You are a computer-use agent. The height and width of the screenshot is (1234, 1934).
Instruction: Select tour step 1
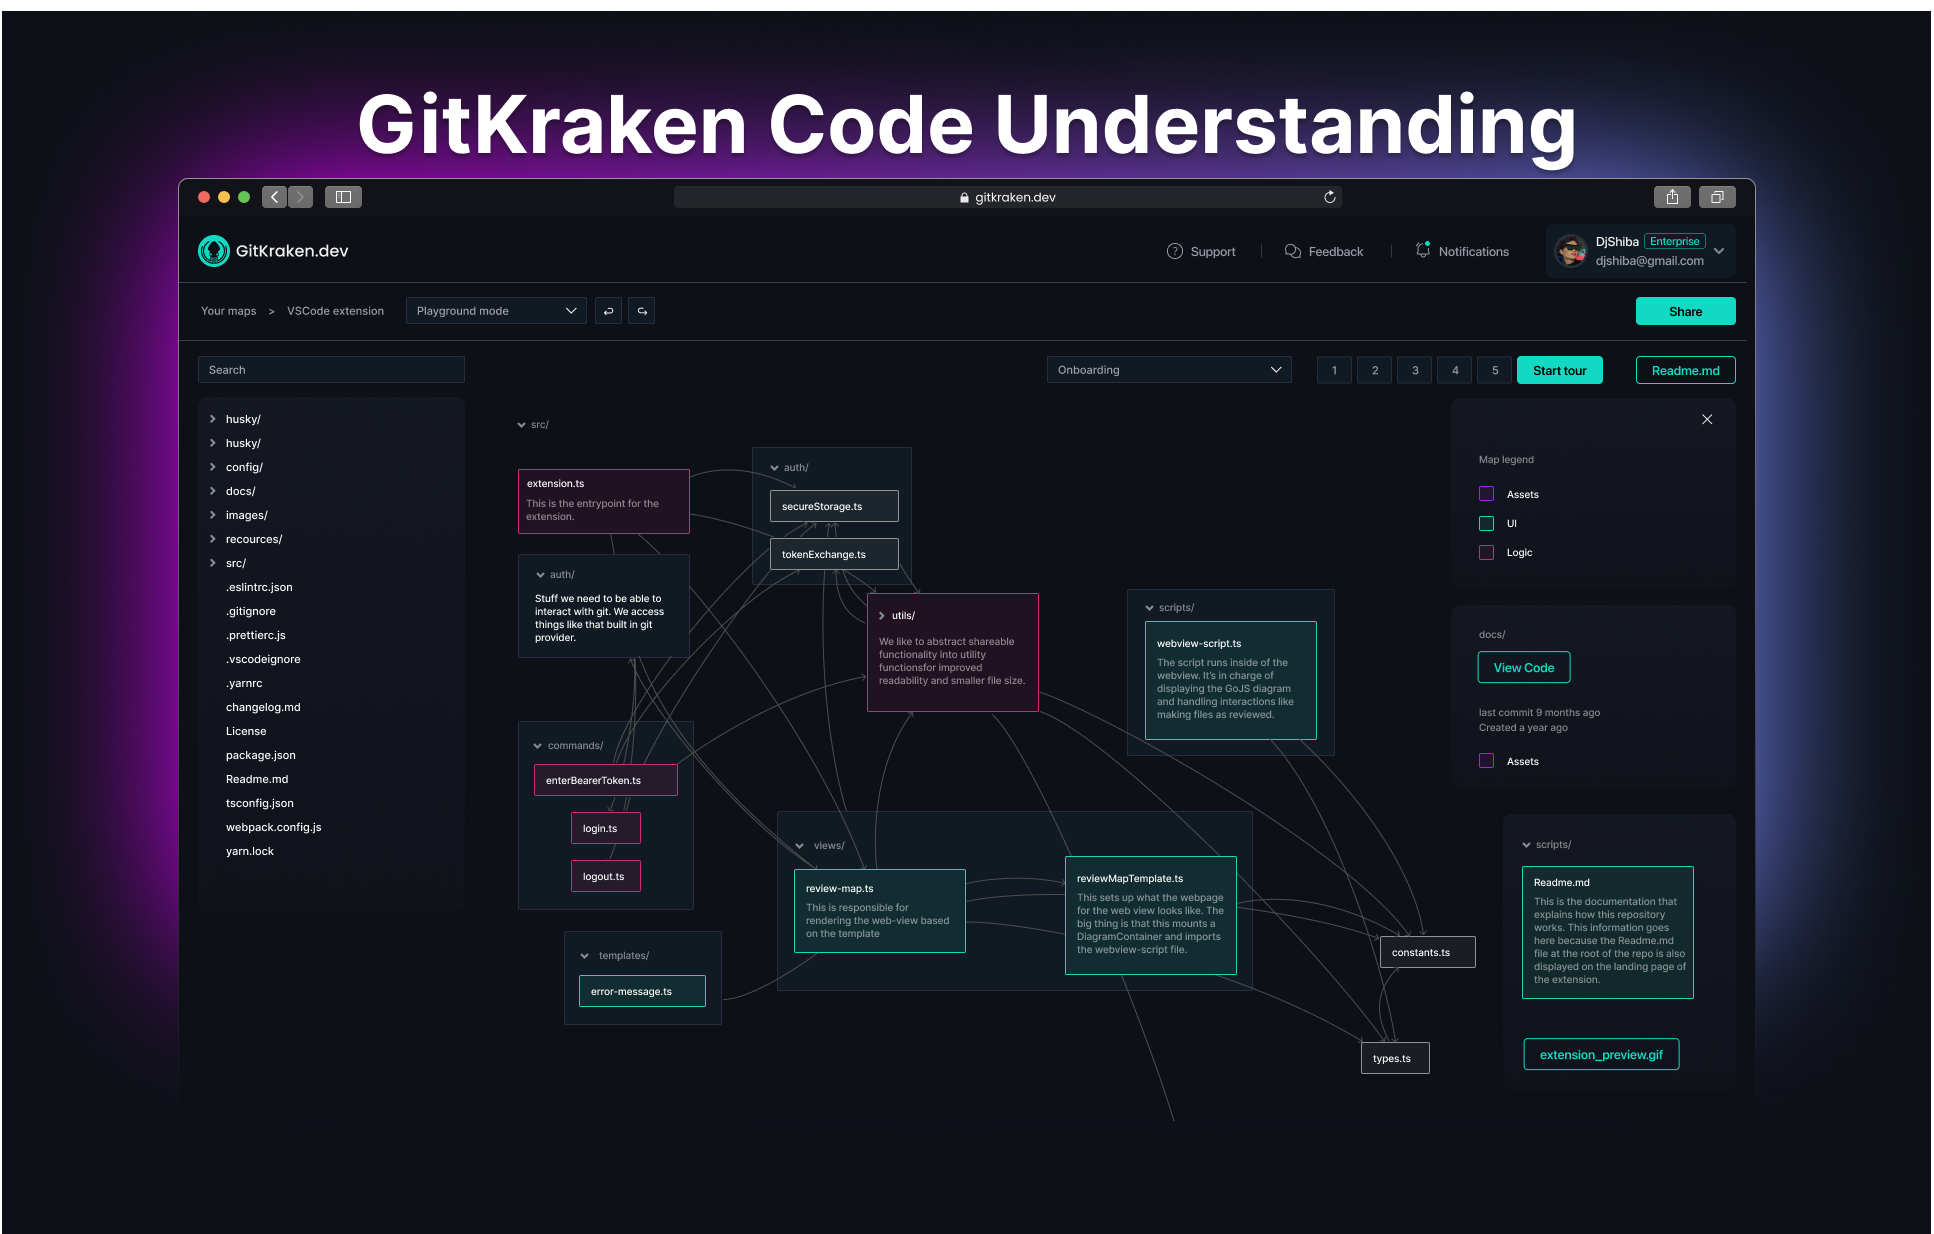1334,370
